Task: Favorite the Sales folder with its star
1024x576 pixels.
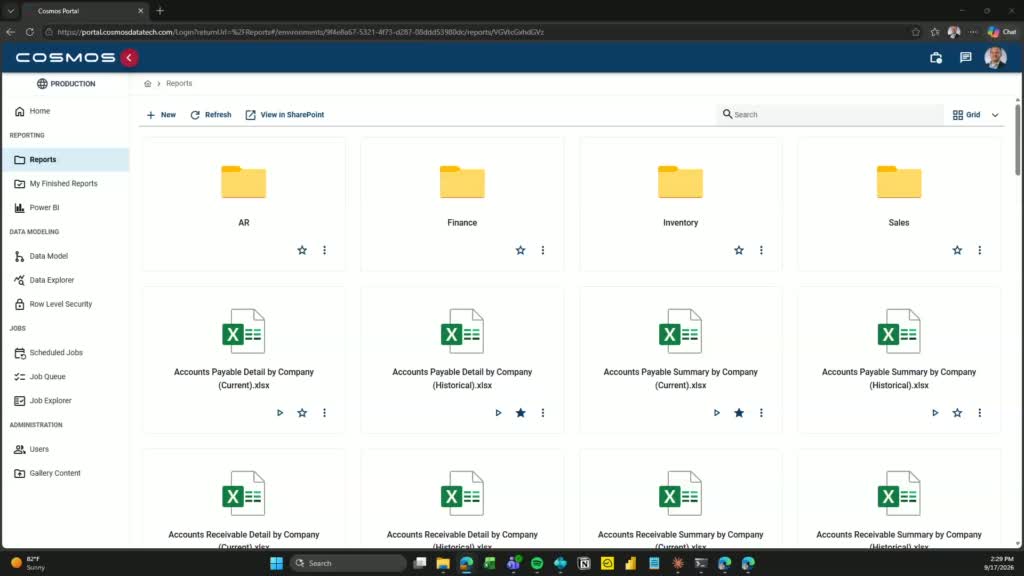Action: click(957, 250)
